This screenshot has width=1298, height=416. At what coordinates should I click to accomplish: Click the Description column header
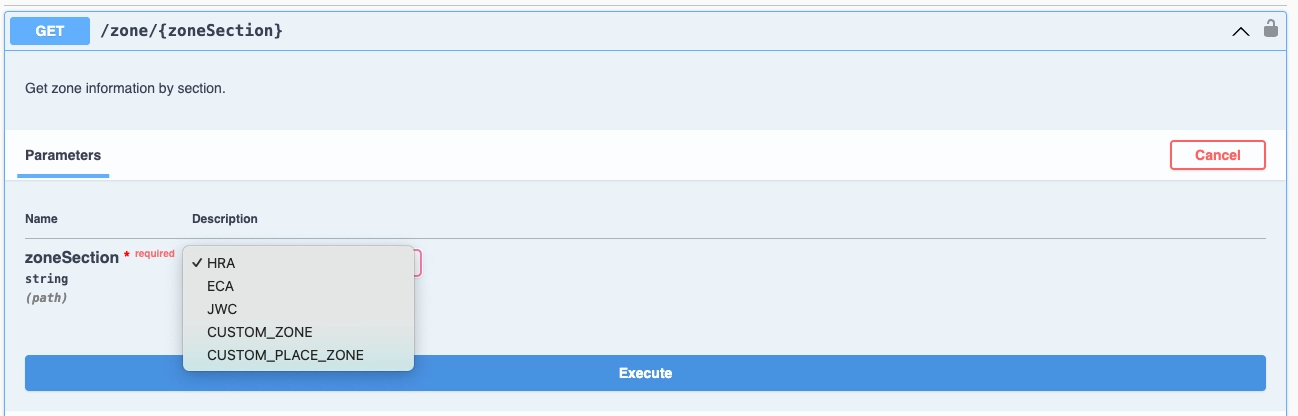225,219
